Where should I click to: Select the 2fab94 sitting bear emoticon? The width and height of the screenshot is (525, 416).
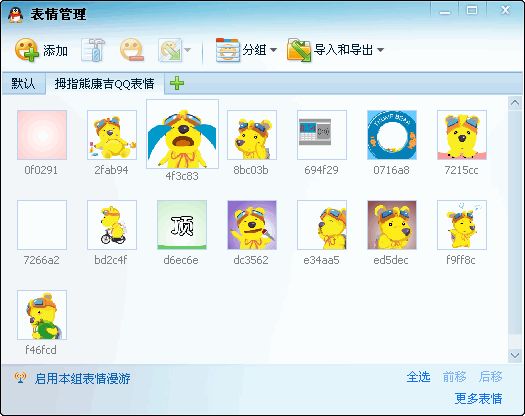[x=112, y=135]
